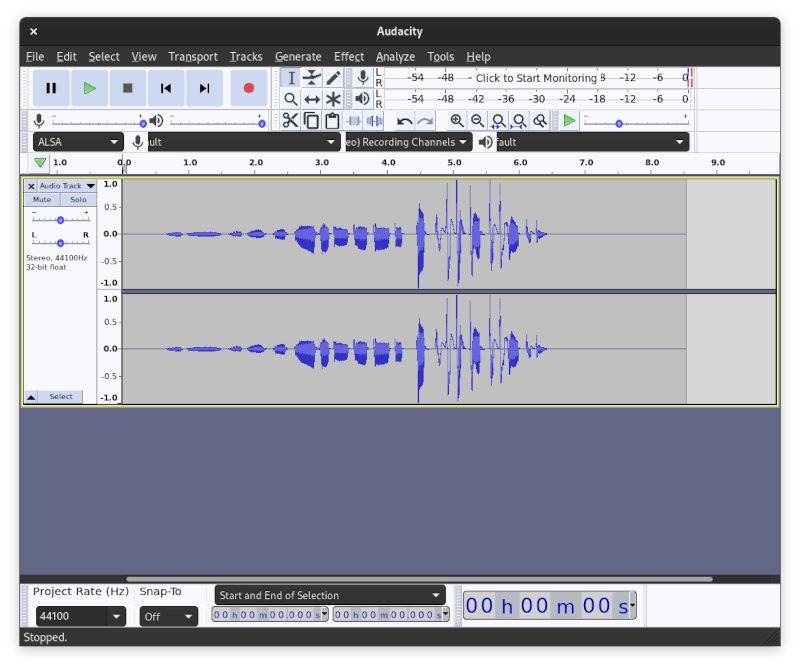The image size is (800, 665).
Task: Mute the Audio Track
Action: point(42,199)
